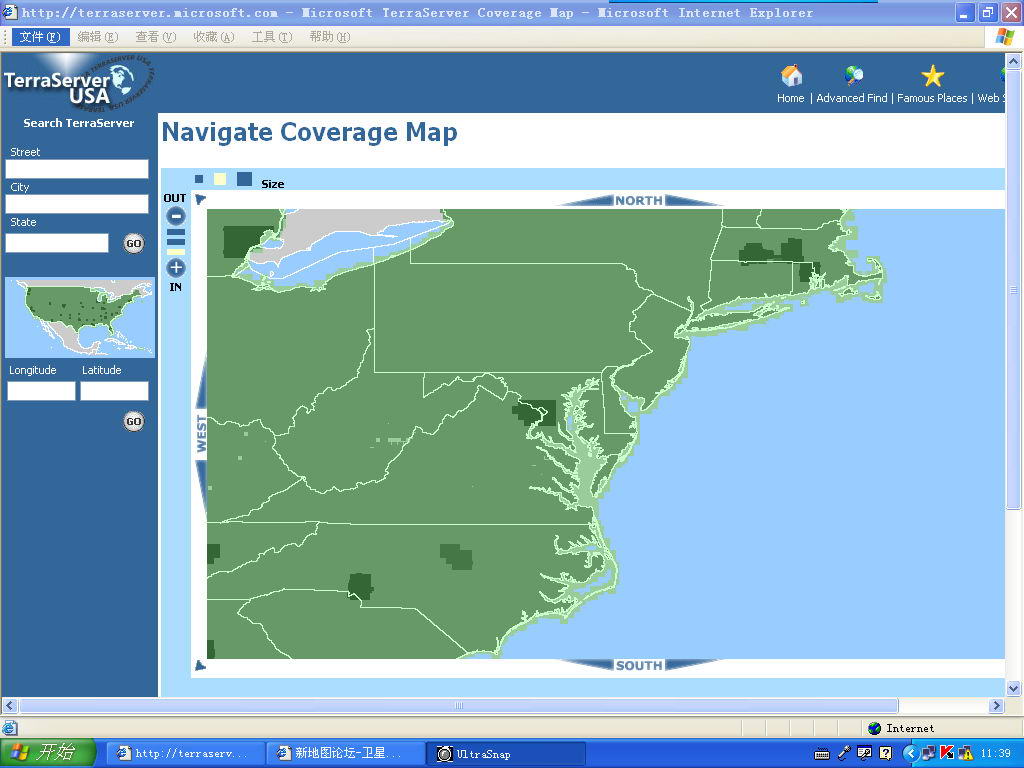This screenshot has width=1024, height=768.
Task: Pan the map NORTH
Action: click(x=638, y=201)
